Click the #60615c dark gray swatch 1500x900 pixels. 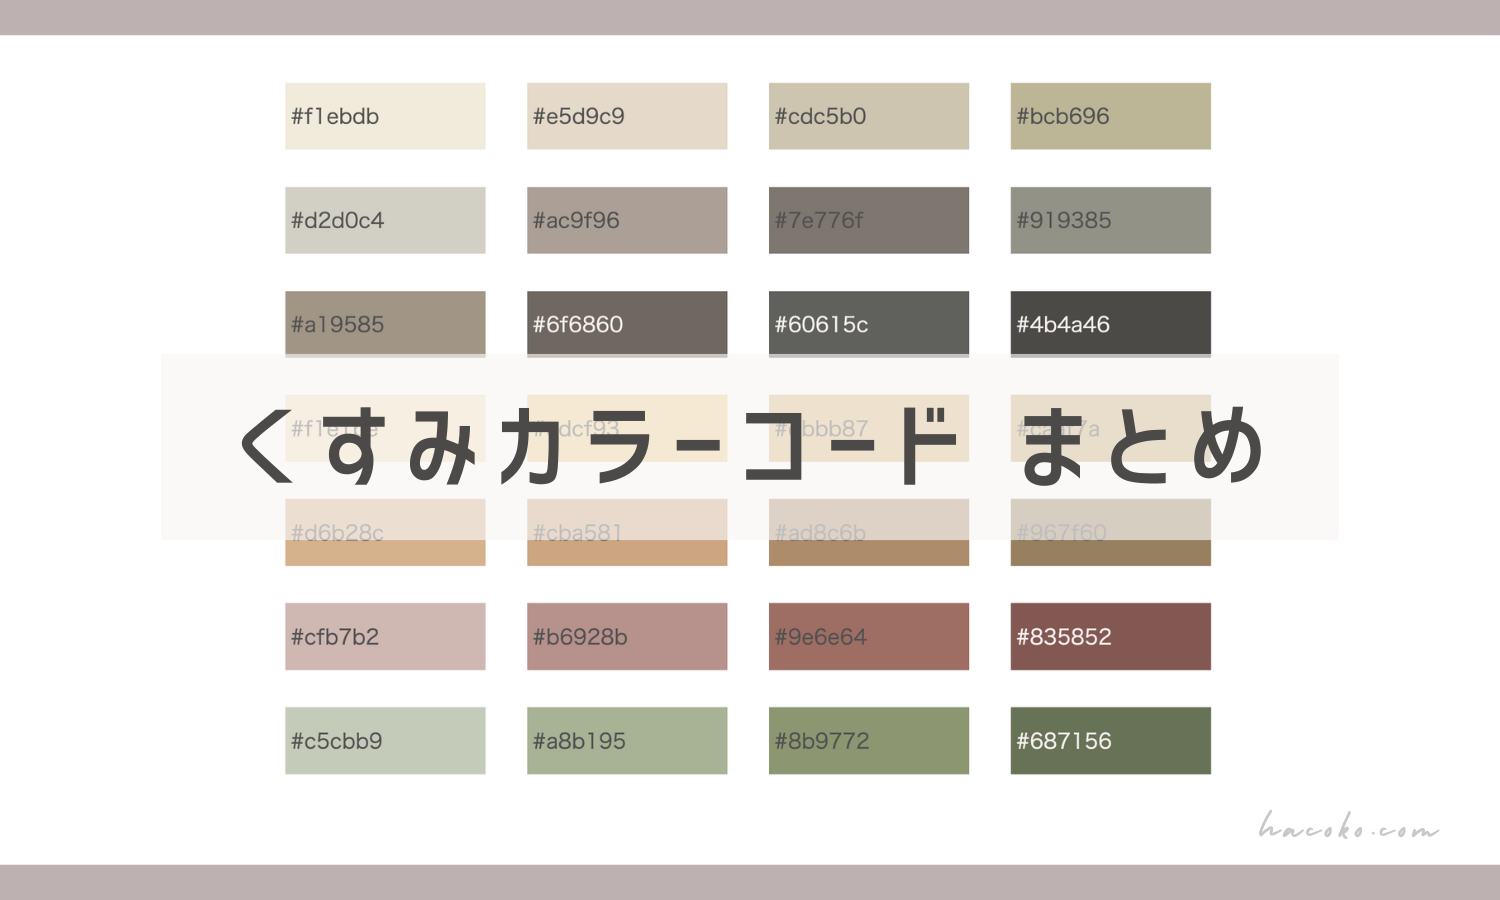click(x=868, y=324)
